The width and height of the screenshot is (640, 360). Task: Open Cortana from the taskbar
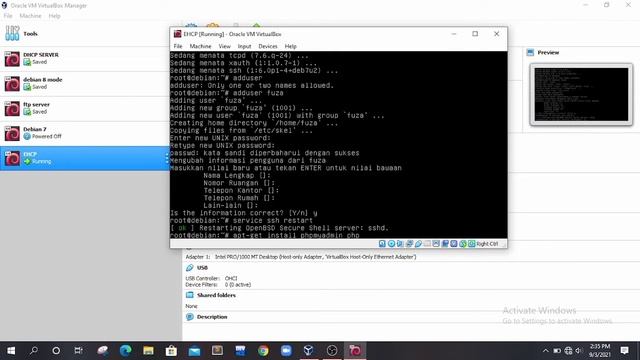click(56, 351)
